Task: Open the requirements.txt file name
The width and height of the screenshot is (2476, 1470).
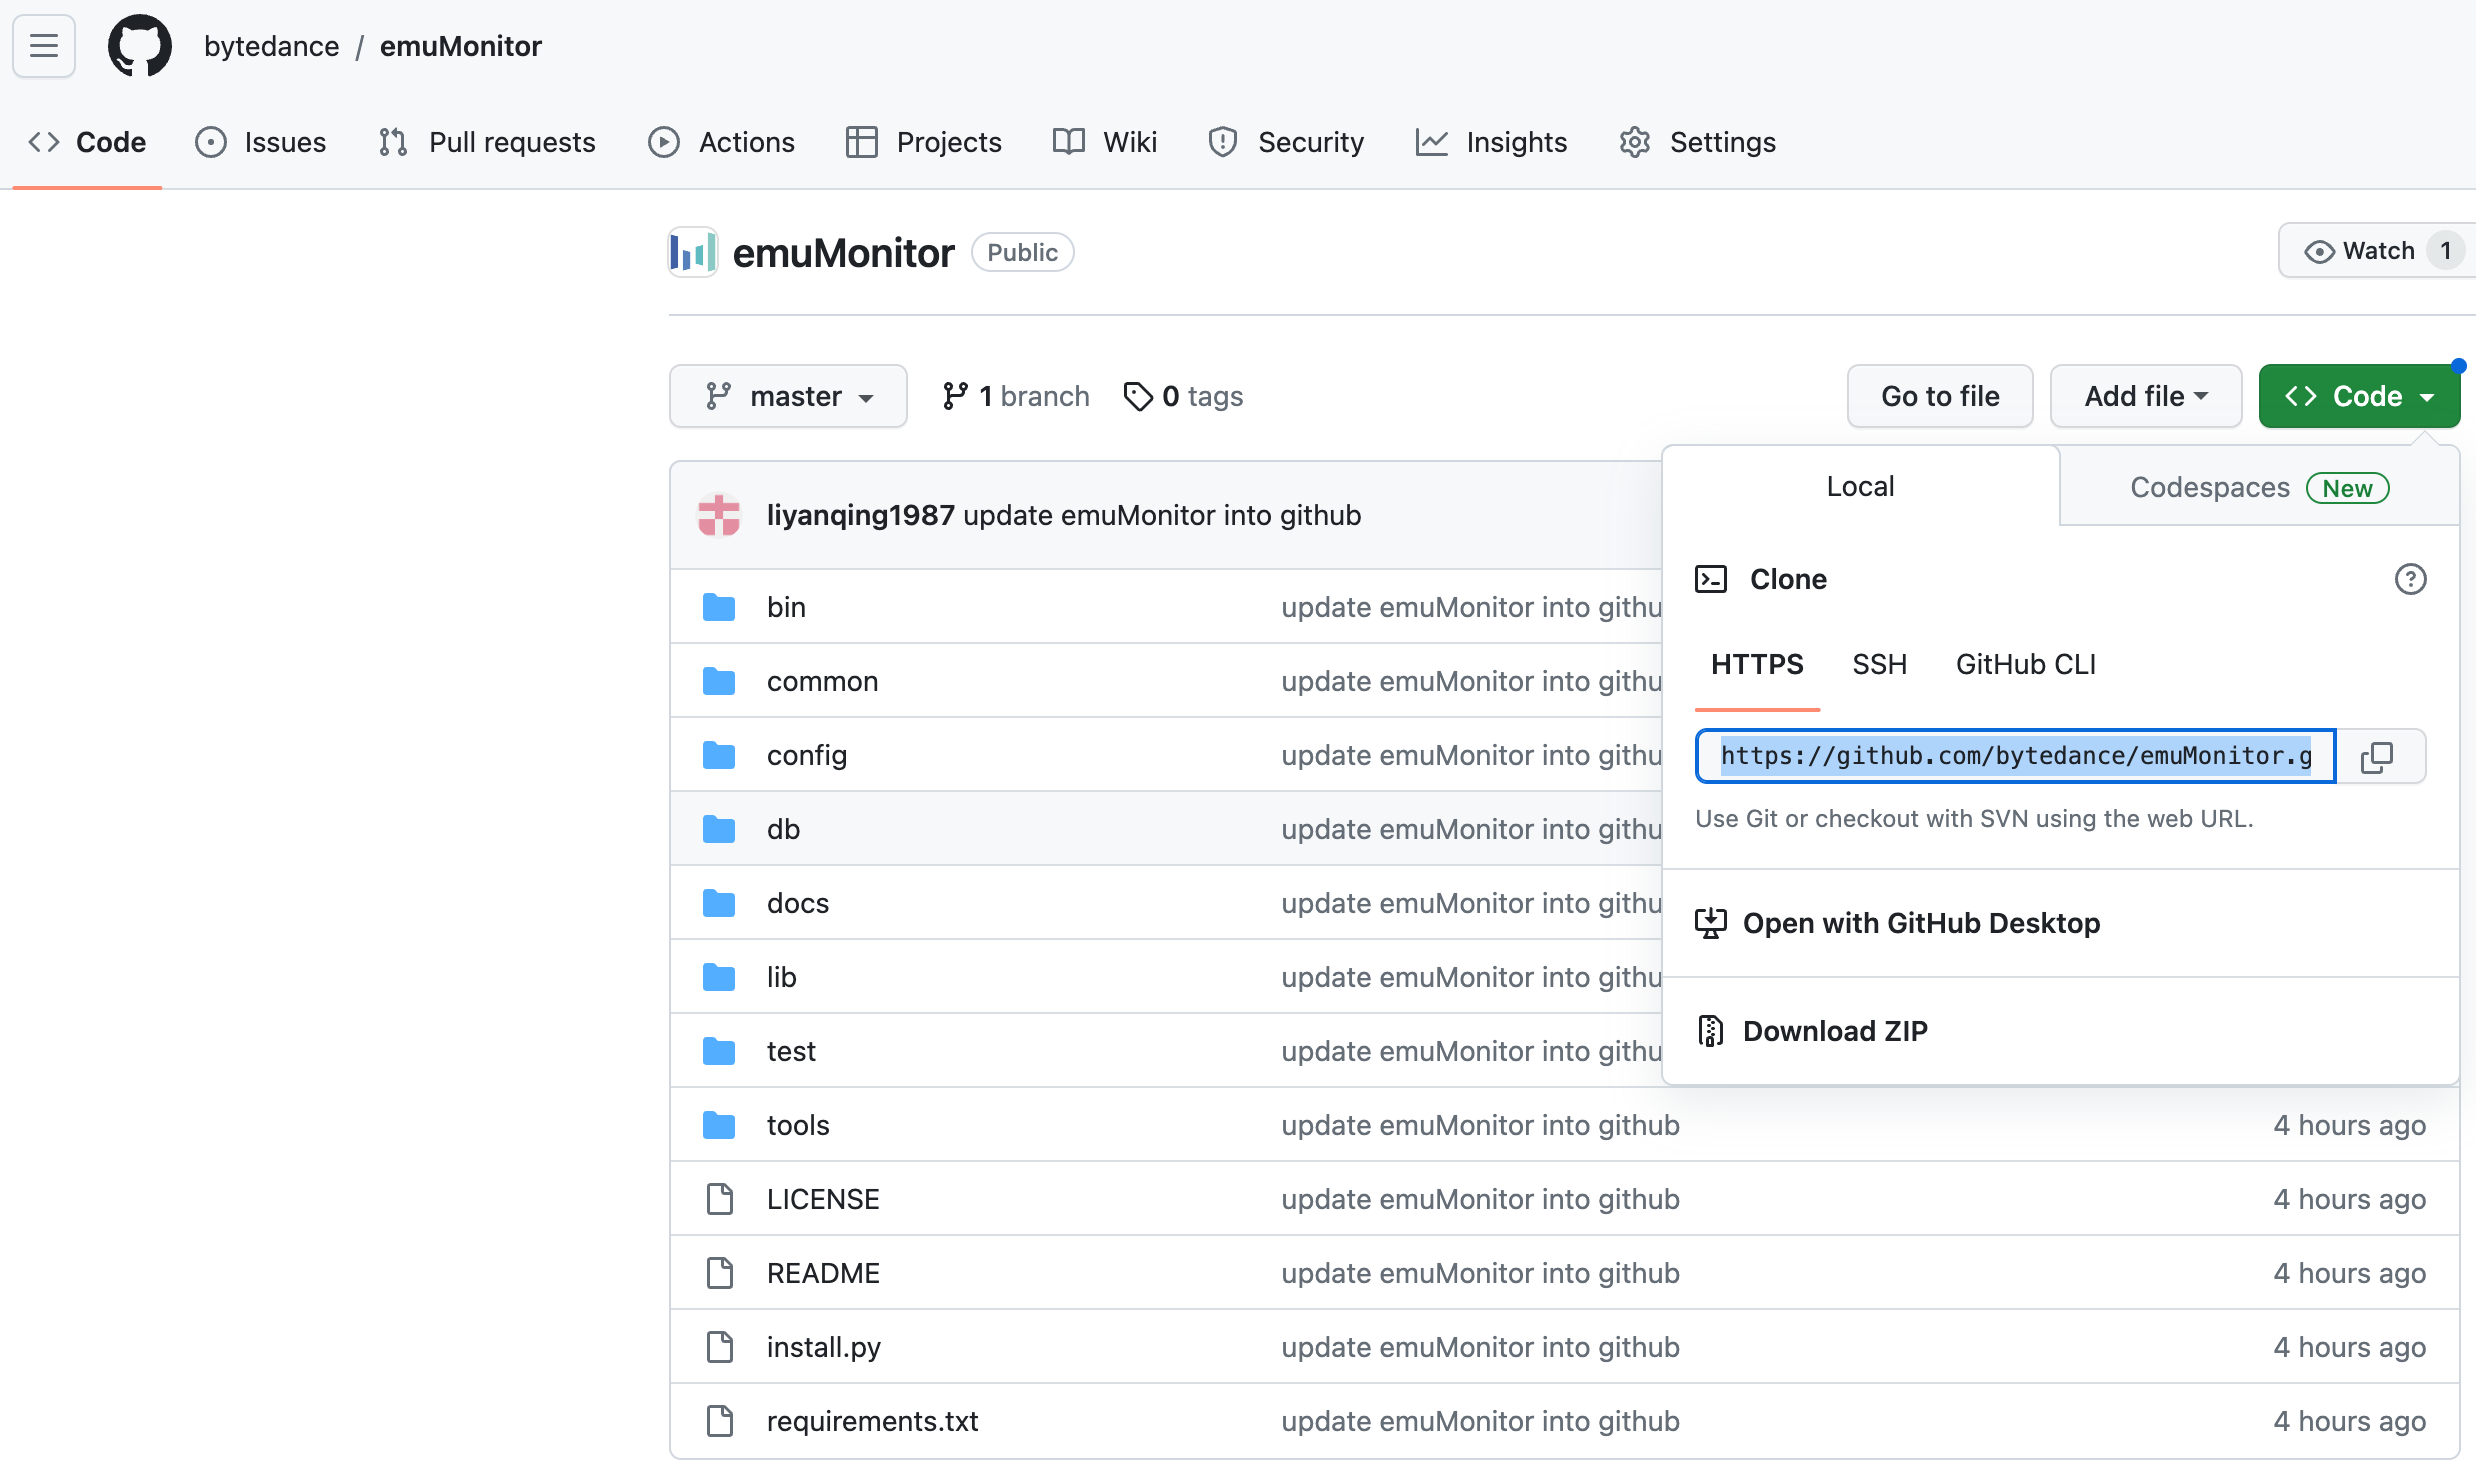Action: (873, 1421)
